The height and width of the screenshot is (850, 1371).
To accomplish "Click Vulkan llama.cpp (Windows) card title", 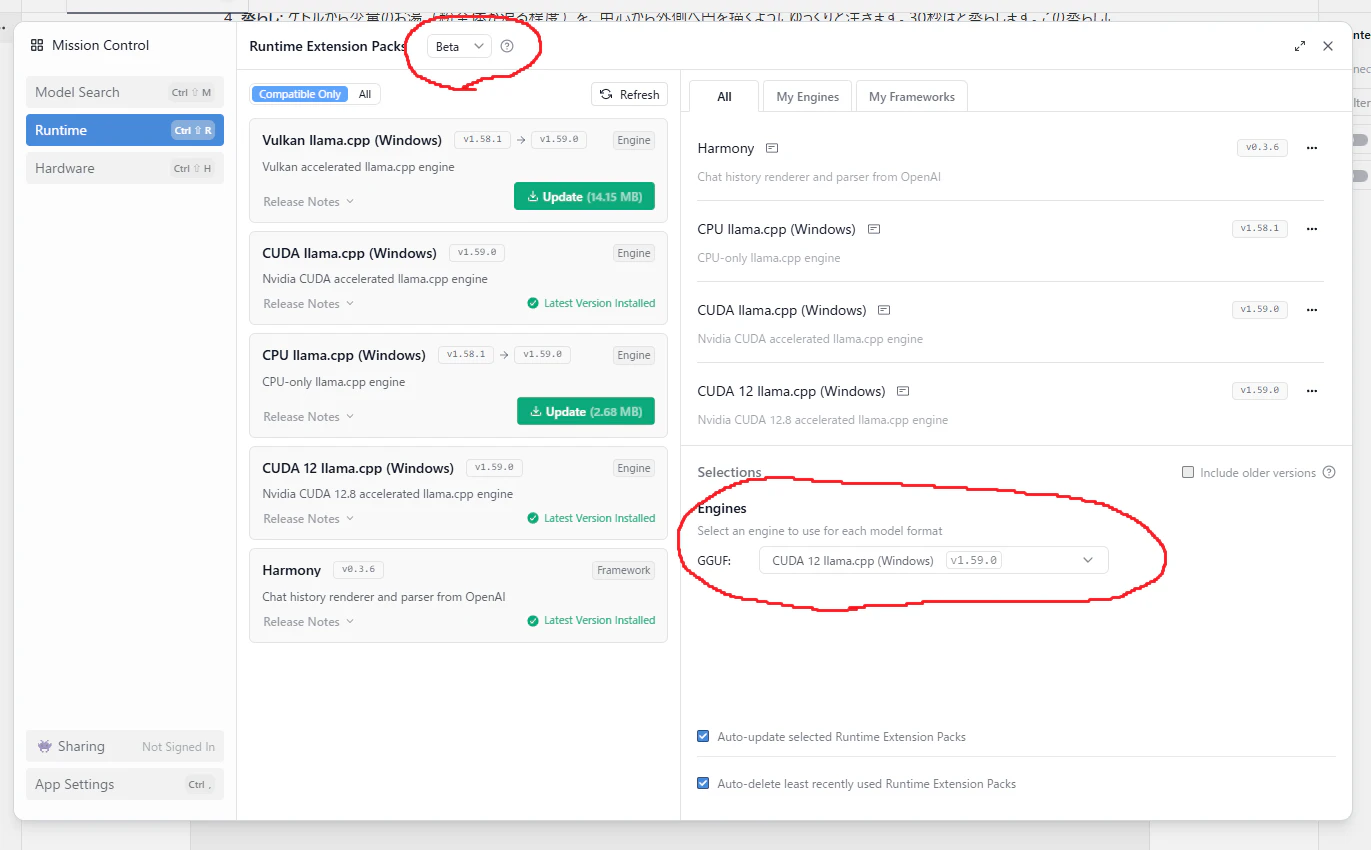I will pyautogui.click(x=352, y=140).
